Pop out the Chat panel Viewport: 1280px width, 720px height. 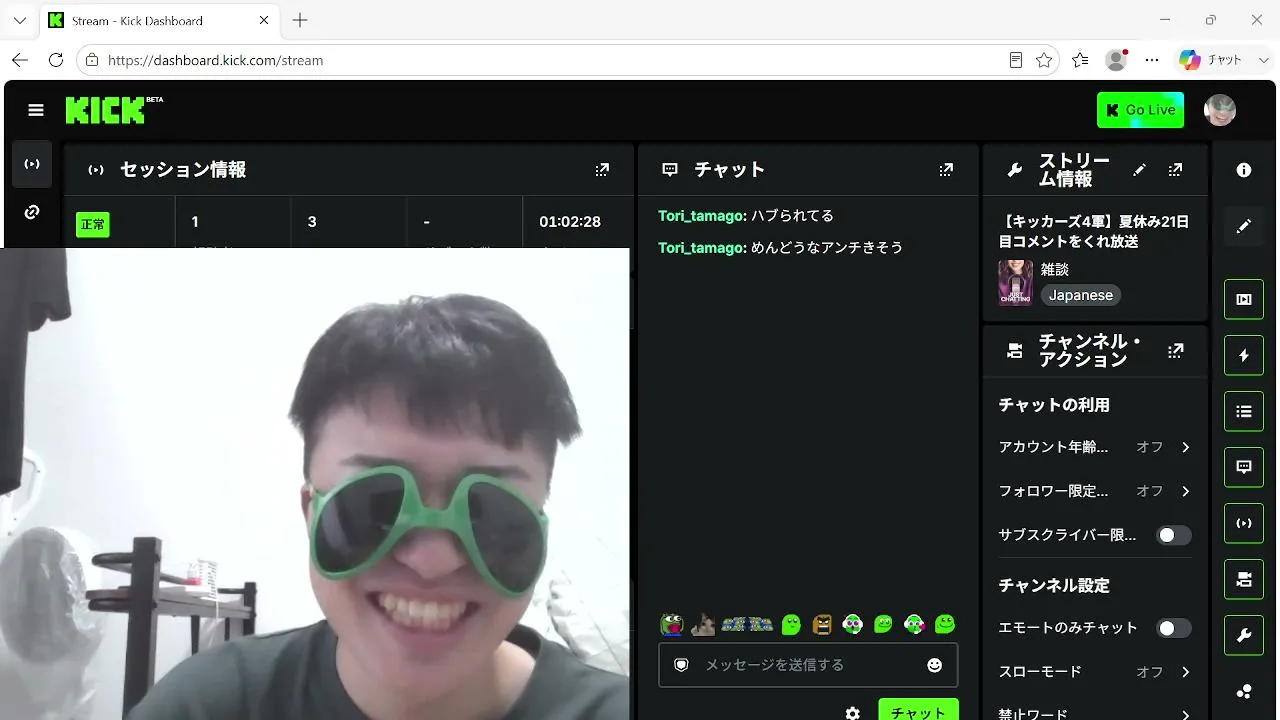tap(946, 170)
